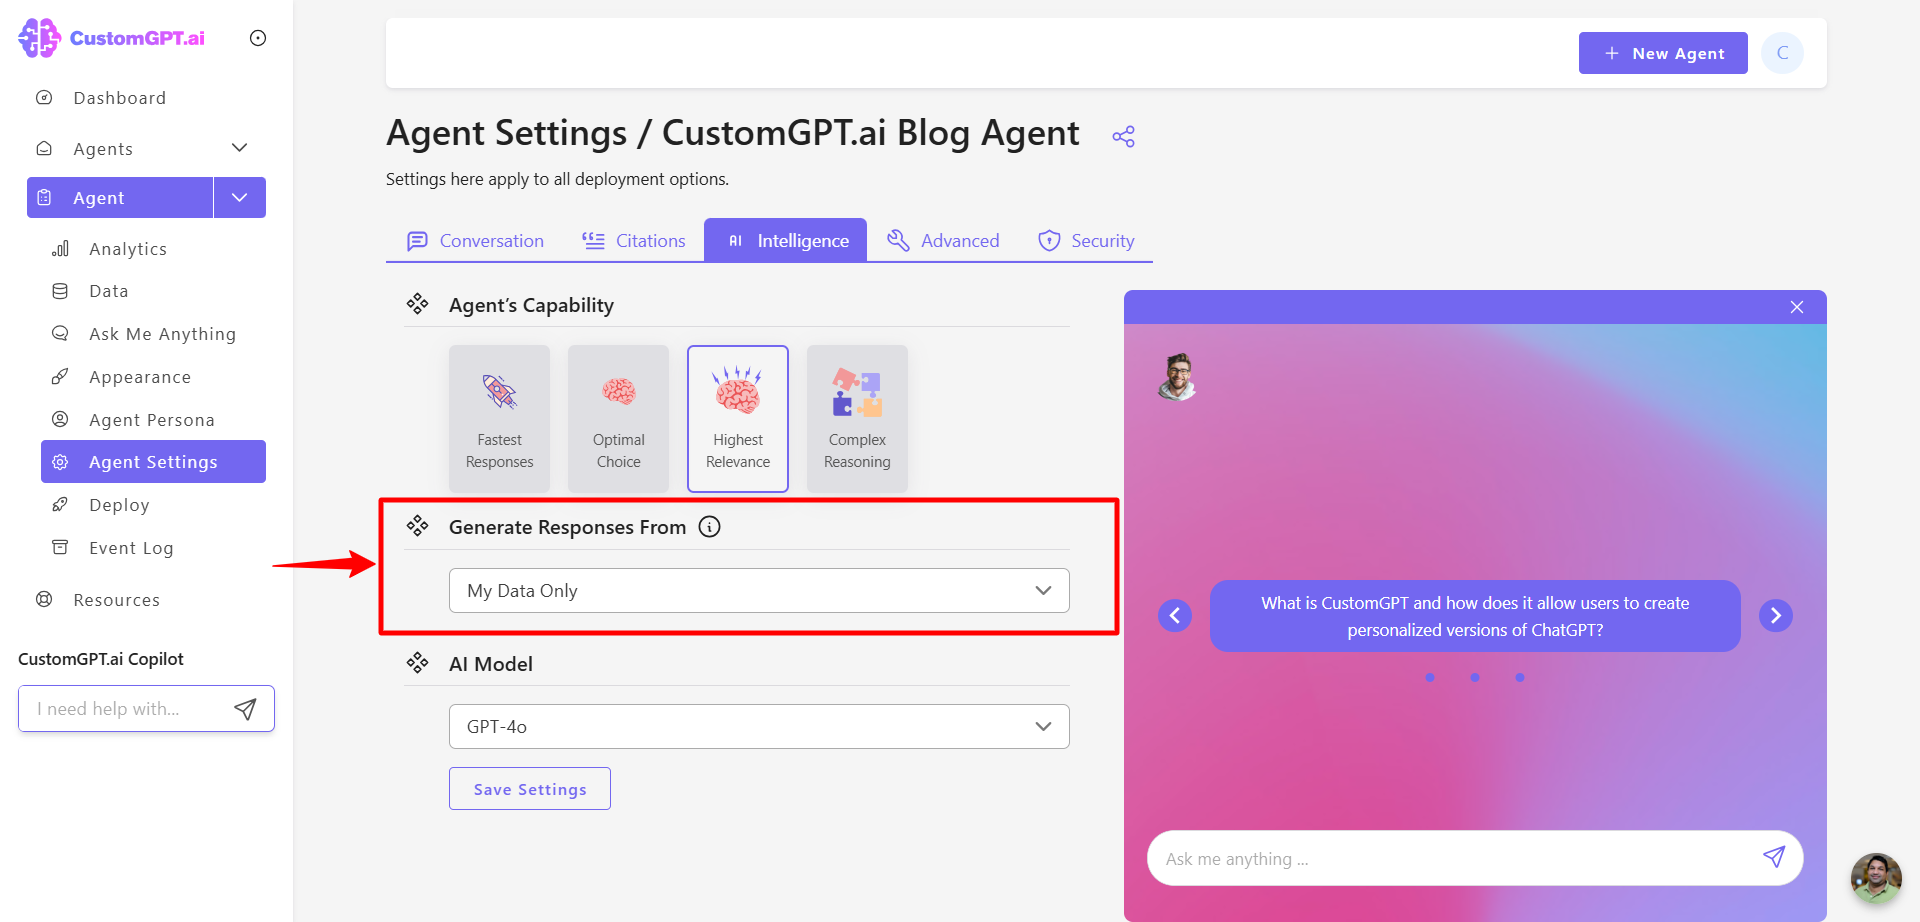Click the icon beside the Agent's Capability heading
The image size is (1920, 922).
tap(417, 304)
